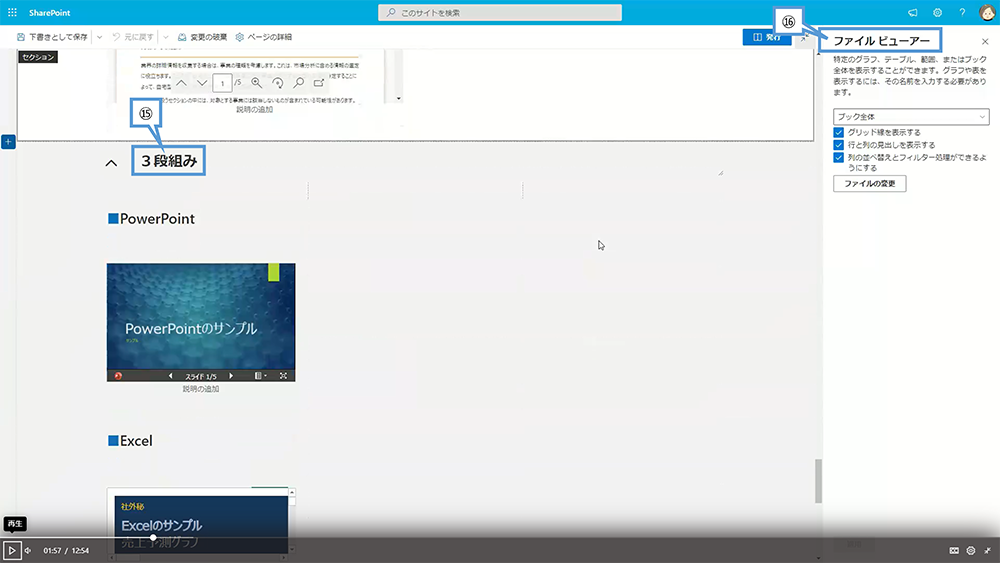The height and width of the screenshot is (563, 1000).
Task: Focus the site search box
Action: 499,13
